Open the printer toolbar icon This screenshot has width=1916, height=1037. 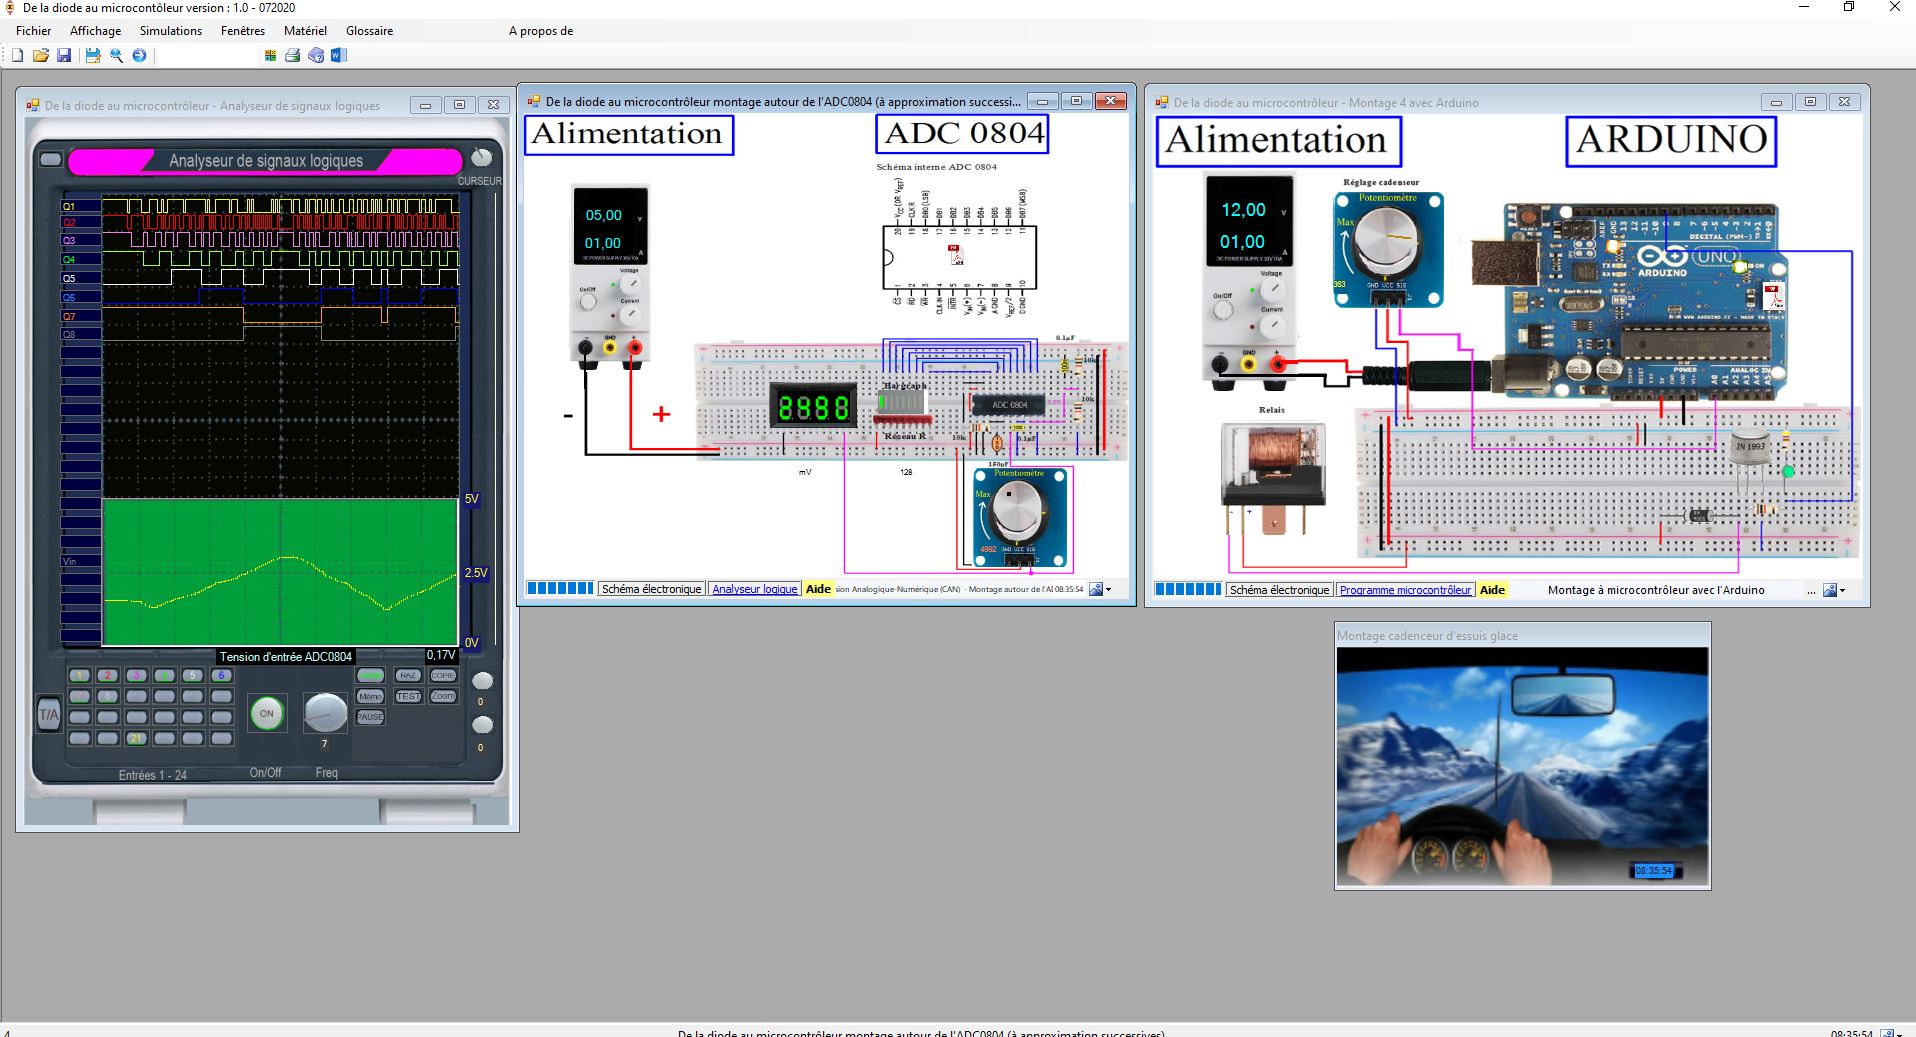(292, 56)
